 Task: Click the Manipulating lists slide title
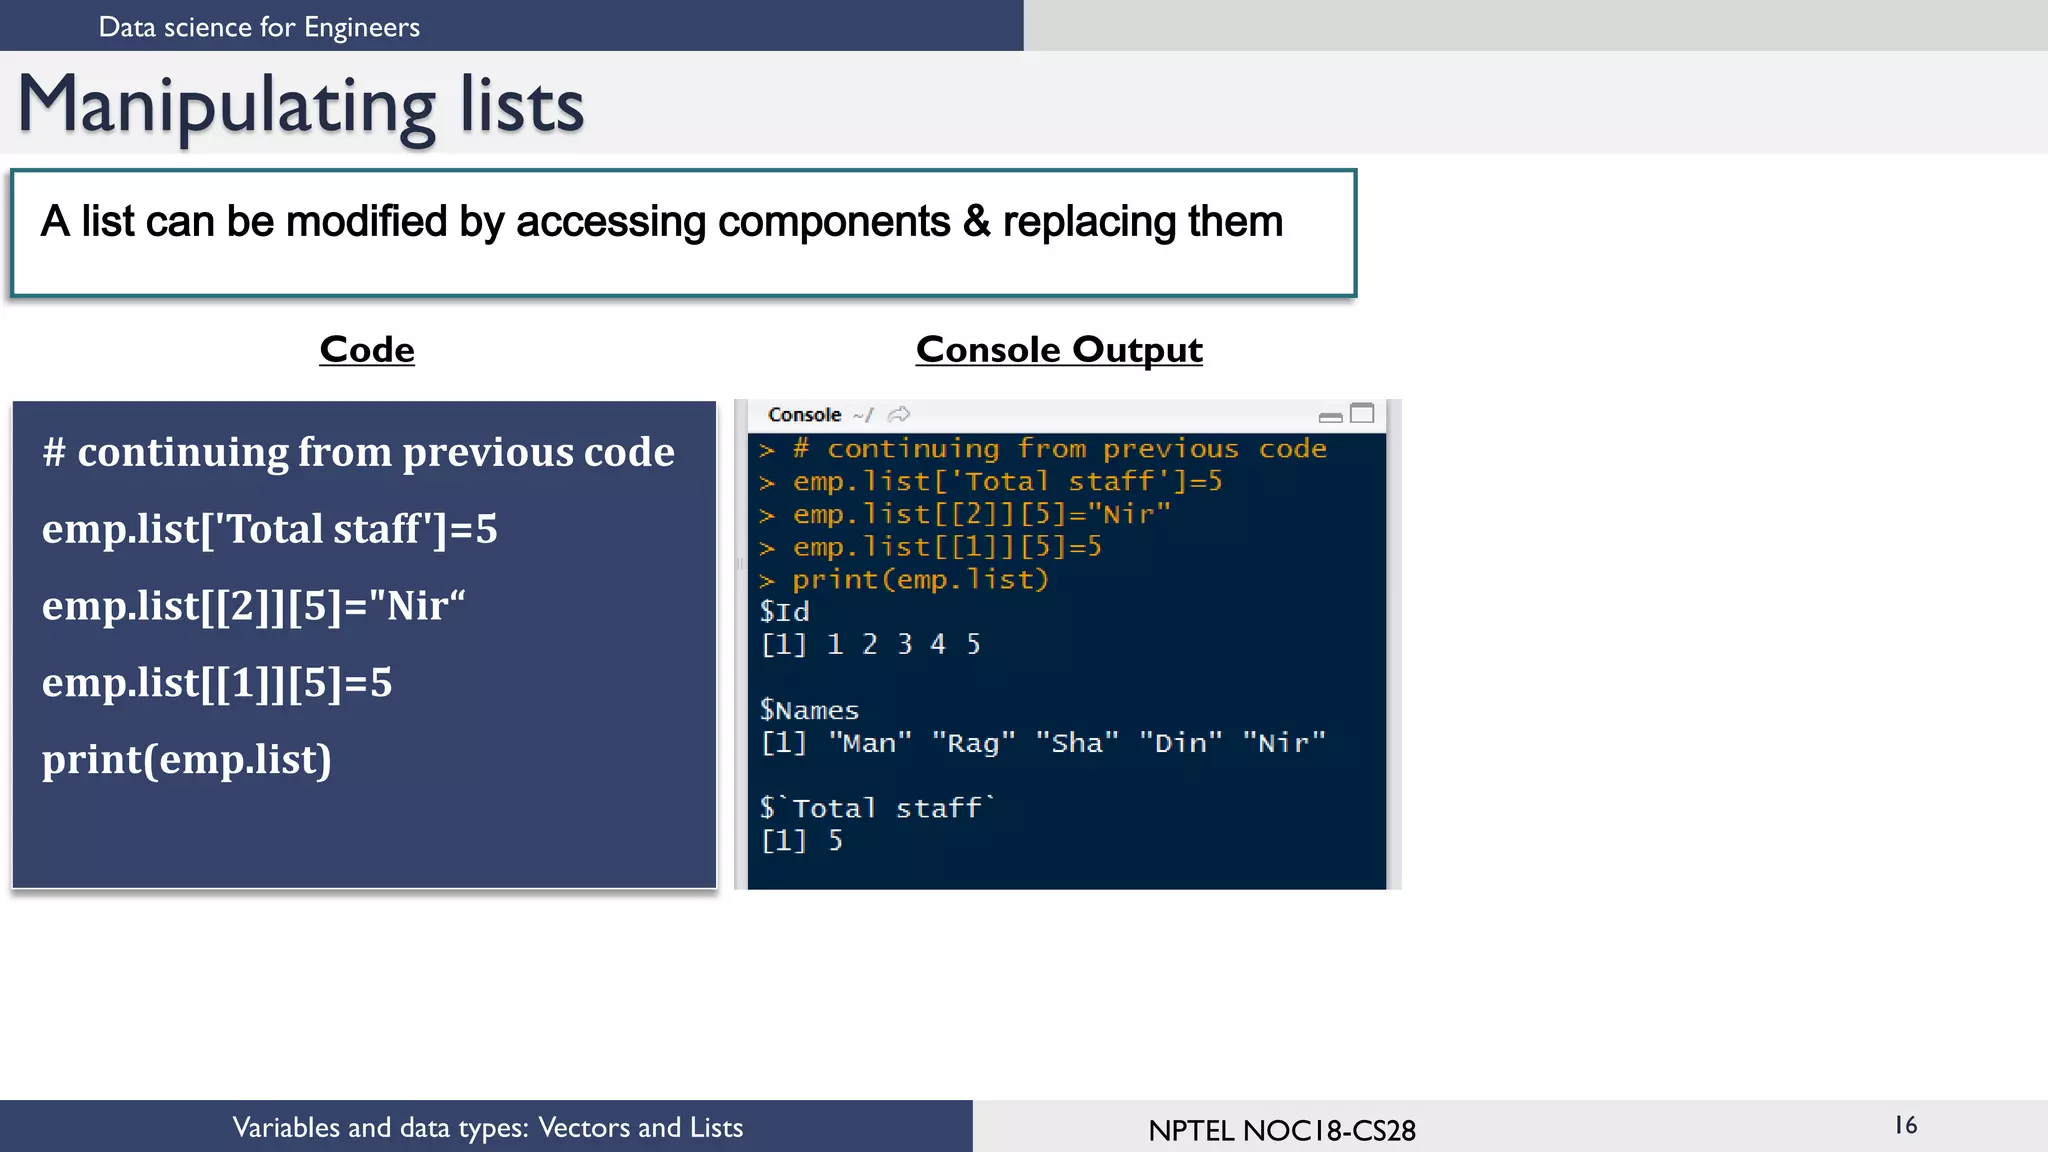[x=301, y=105]
